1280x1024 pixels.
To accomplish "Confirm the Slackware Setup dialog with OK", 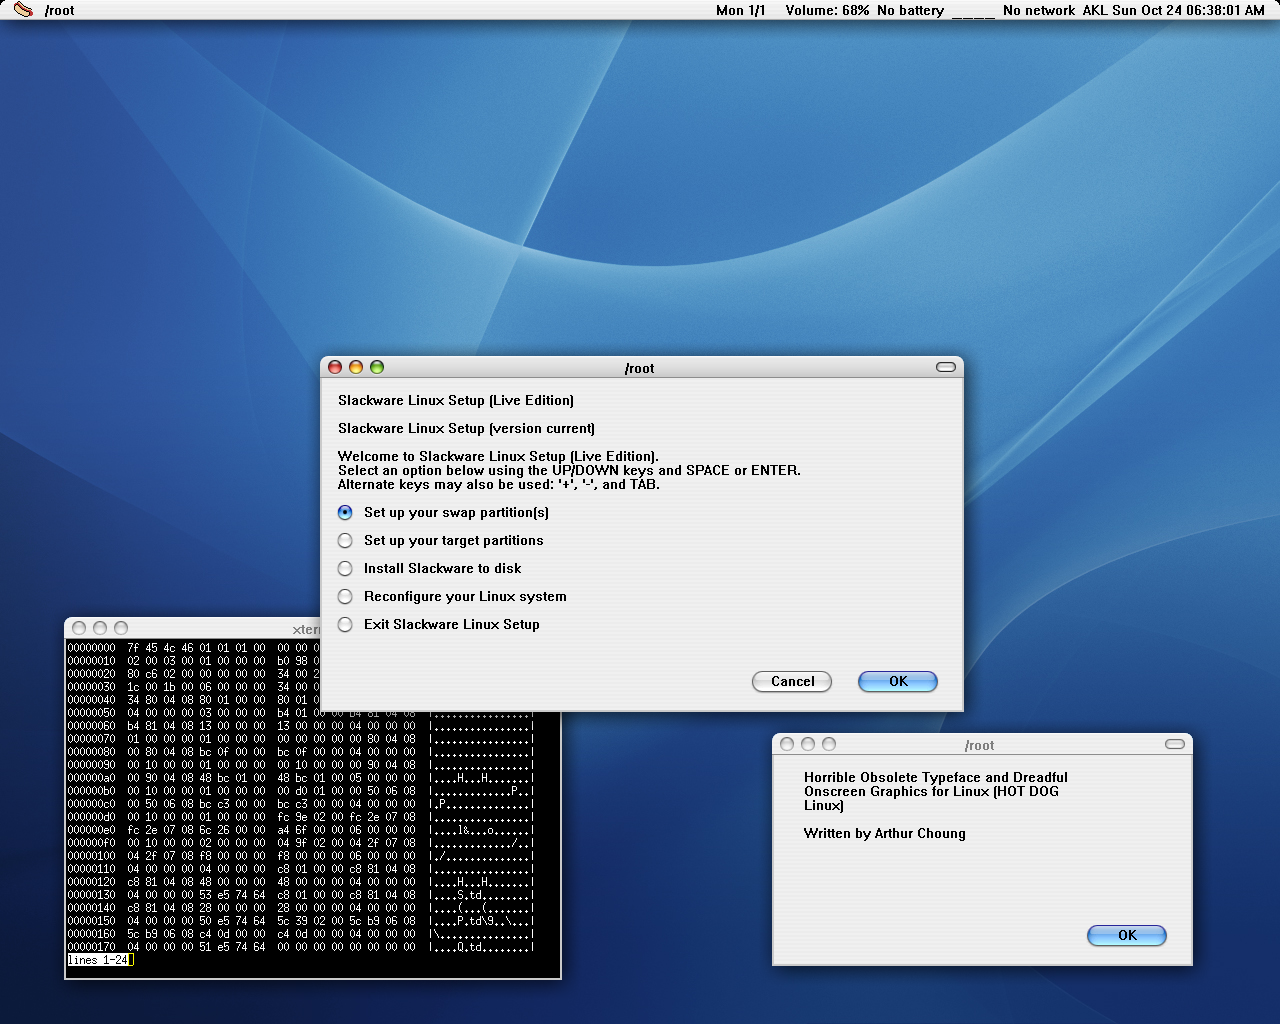I will click(898, 681).
